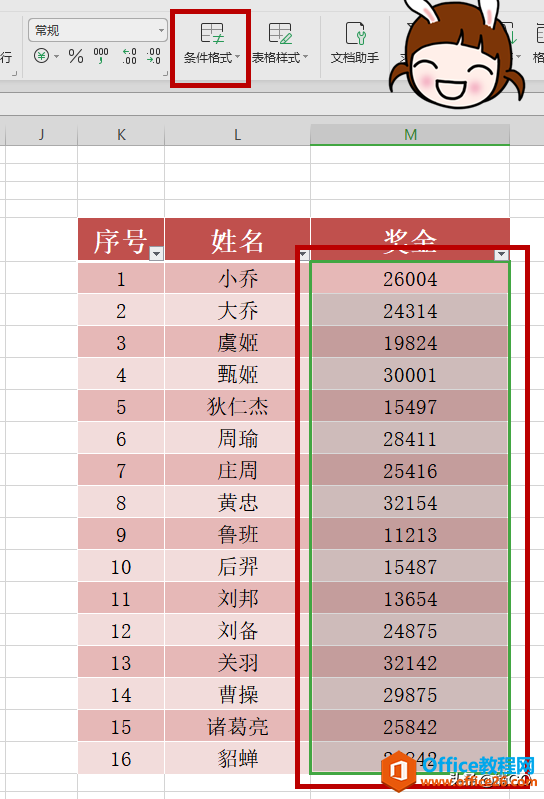Screen dimensions: 544x799
Task: Select the cell with name 小乔
Action: (237, 278)
